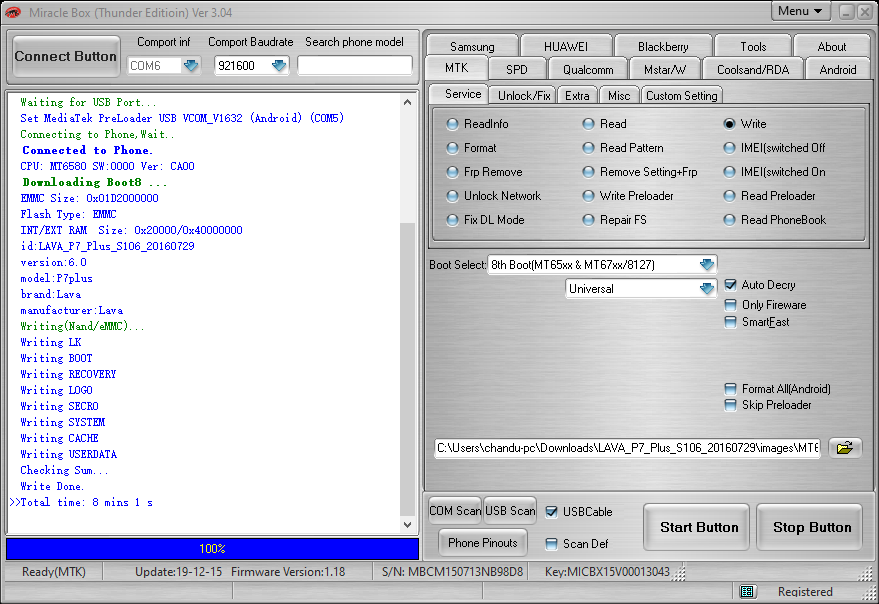Open the Comport inf COM6 dropdown

click(x=191, y=66)
